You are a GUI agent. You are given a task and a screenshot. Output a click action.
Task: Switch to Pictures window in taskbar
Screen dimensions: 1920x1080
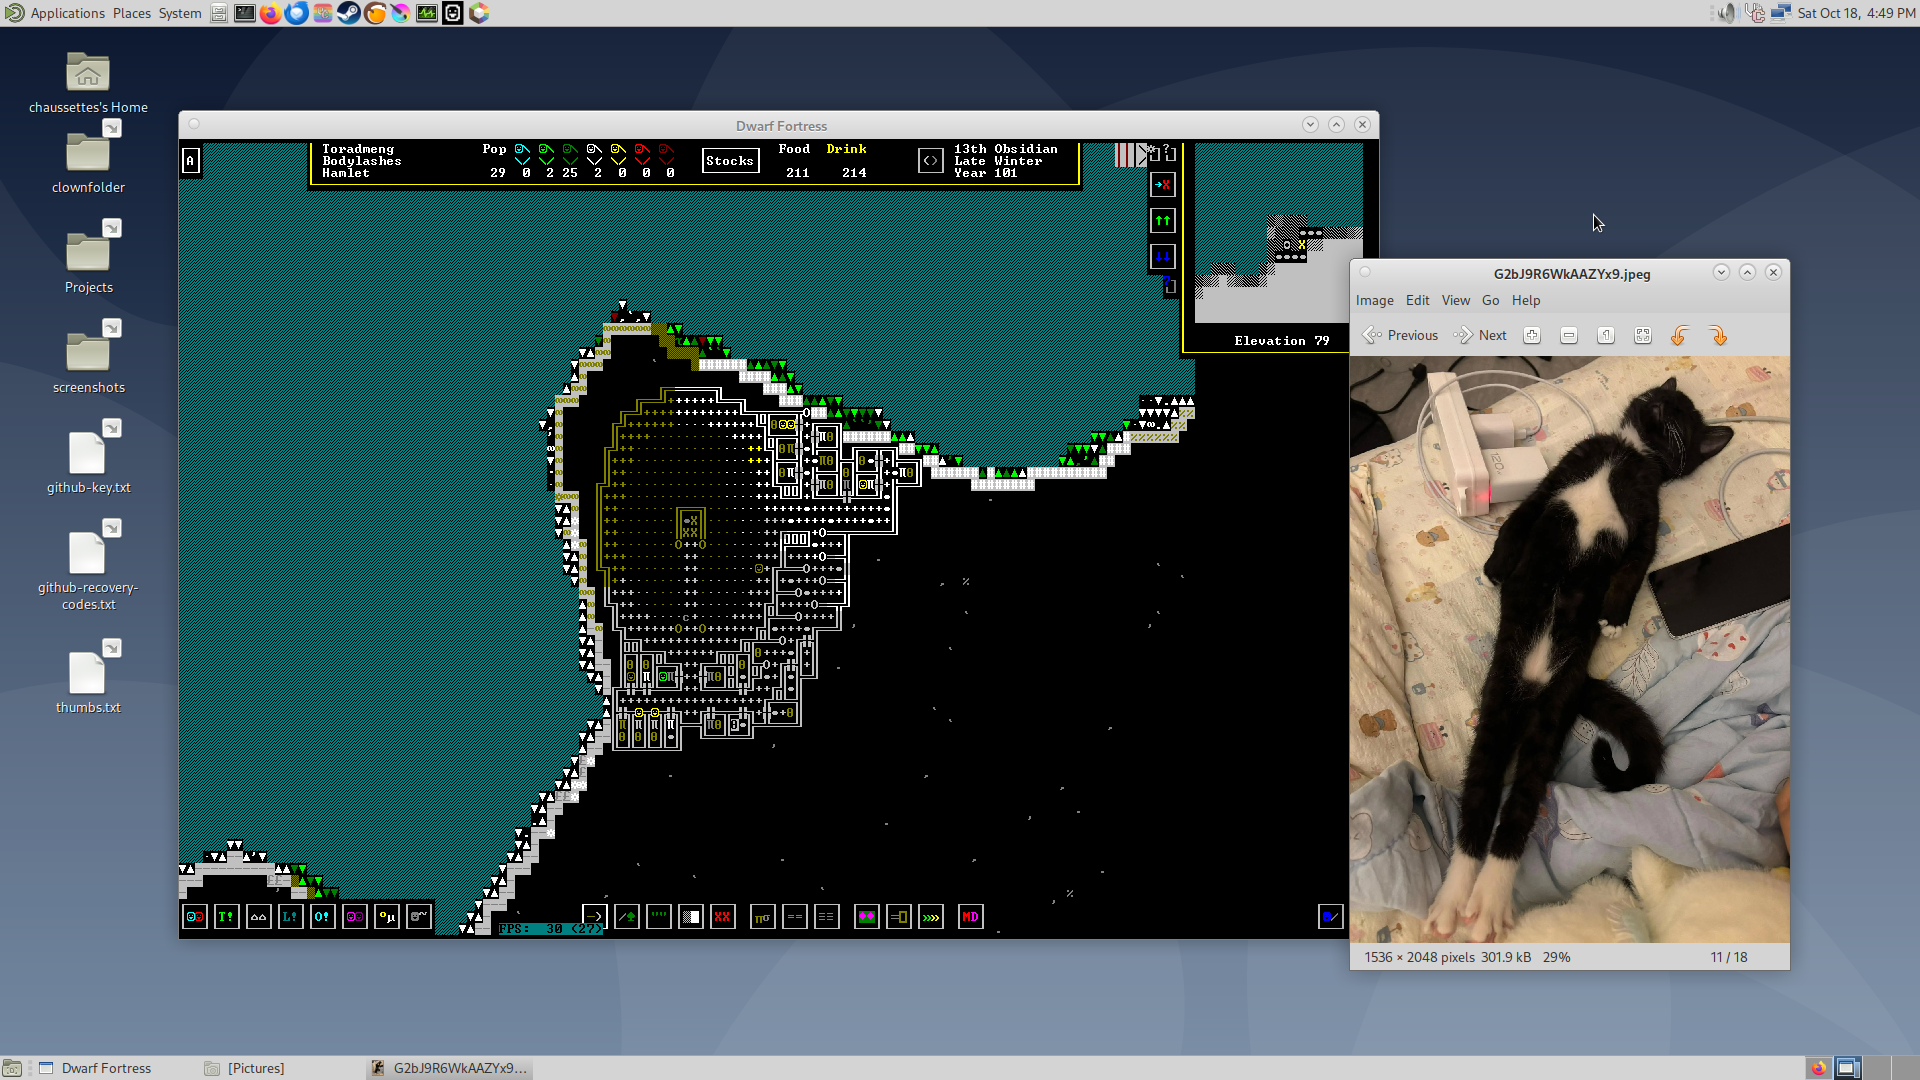click(256, 1068)
